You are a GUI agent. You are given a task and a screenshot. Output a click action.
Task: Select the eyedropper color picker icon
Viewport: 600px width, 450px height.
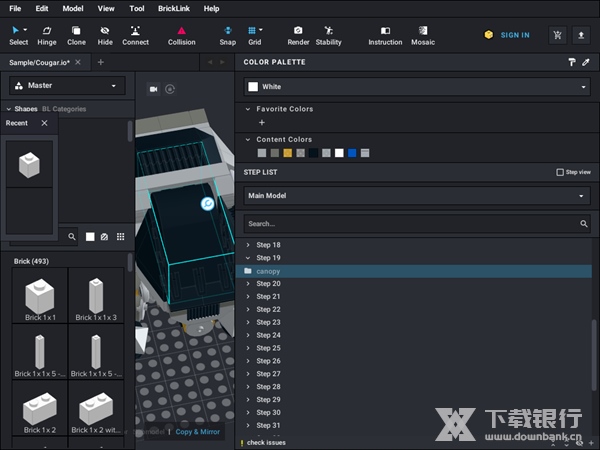(586, 62)
